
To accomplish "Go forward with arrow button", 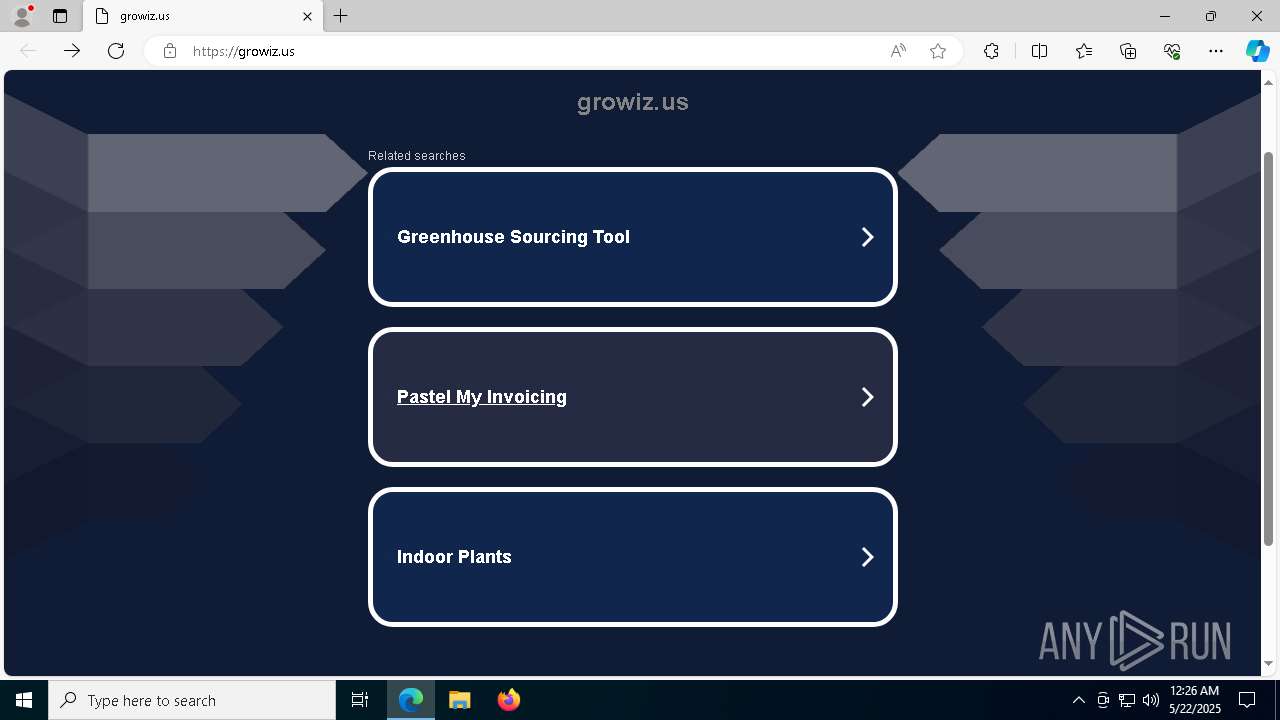I will [72, 51].
